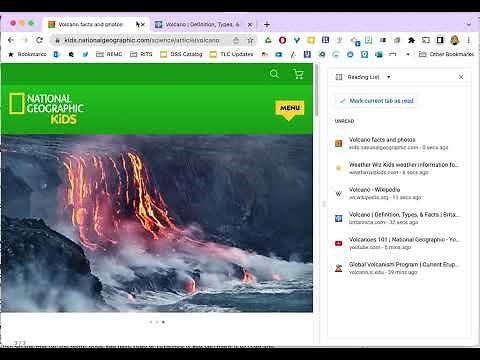The width and height of the screenshot is (480, 360).
Task: Expand the RITS bookmarks folder
Action: point(141,54)
